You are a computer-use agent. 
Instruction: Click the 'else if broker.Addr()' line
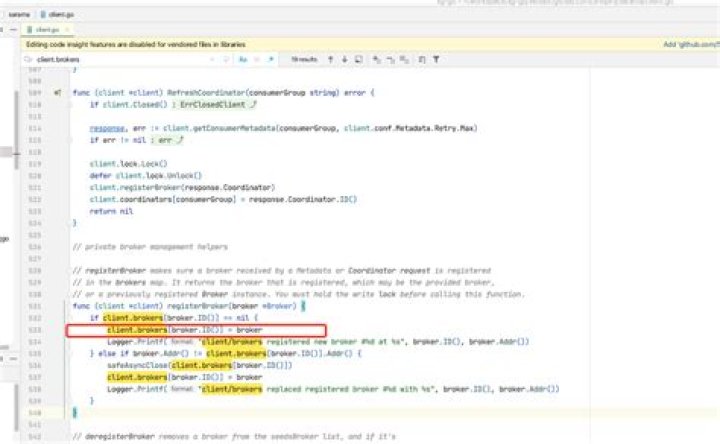pyautogui.click(x=225, y=354)
